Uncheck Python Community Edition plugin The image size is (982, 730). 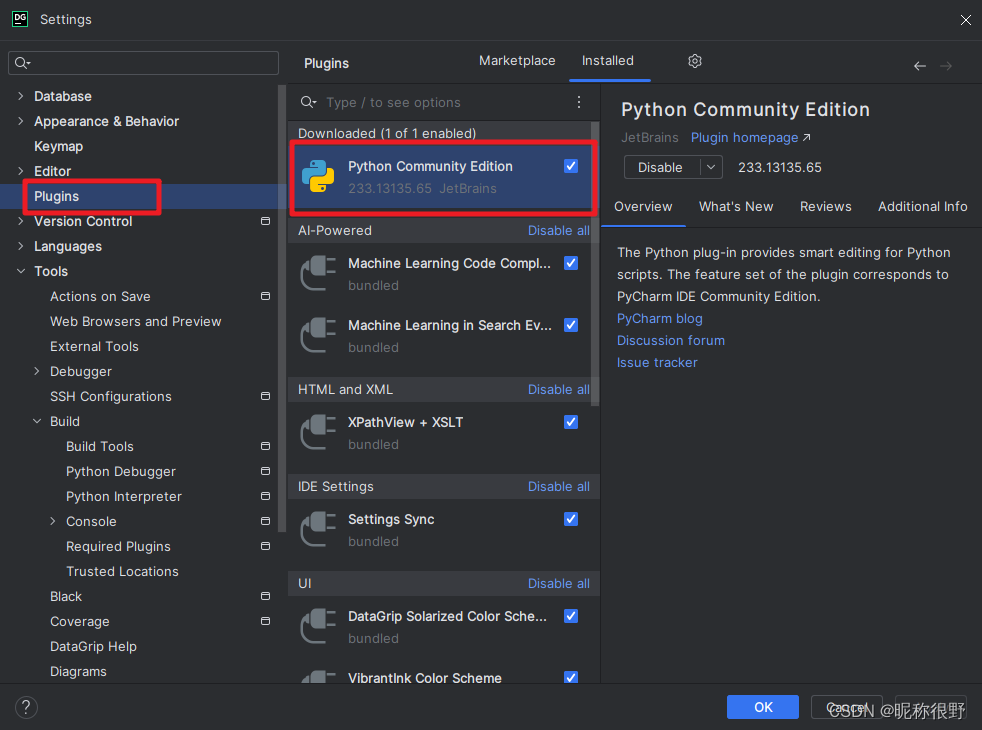[x=571, y=166]
